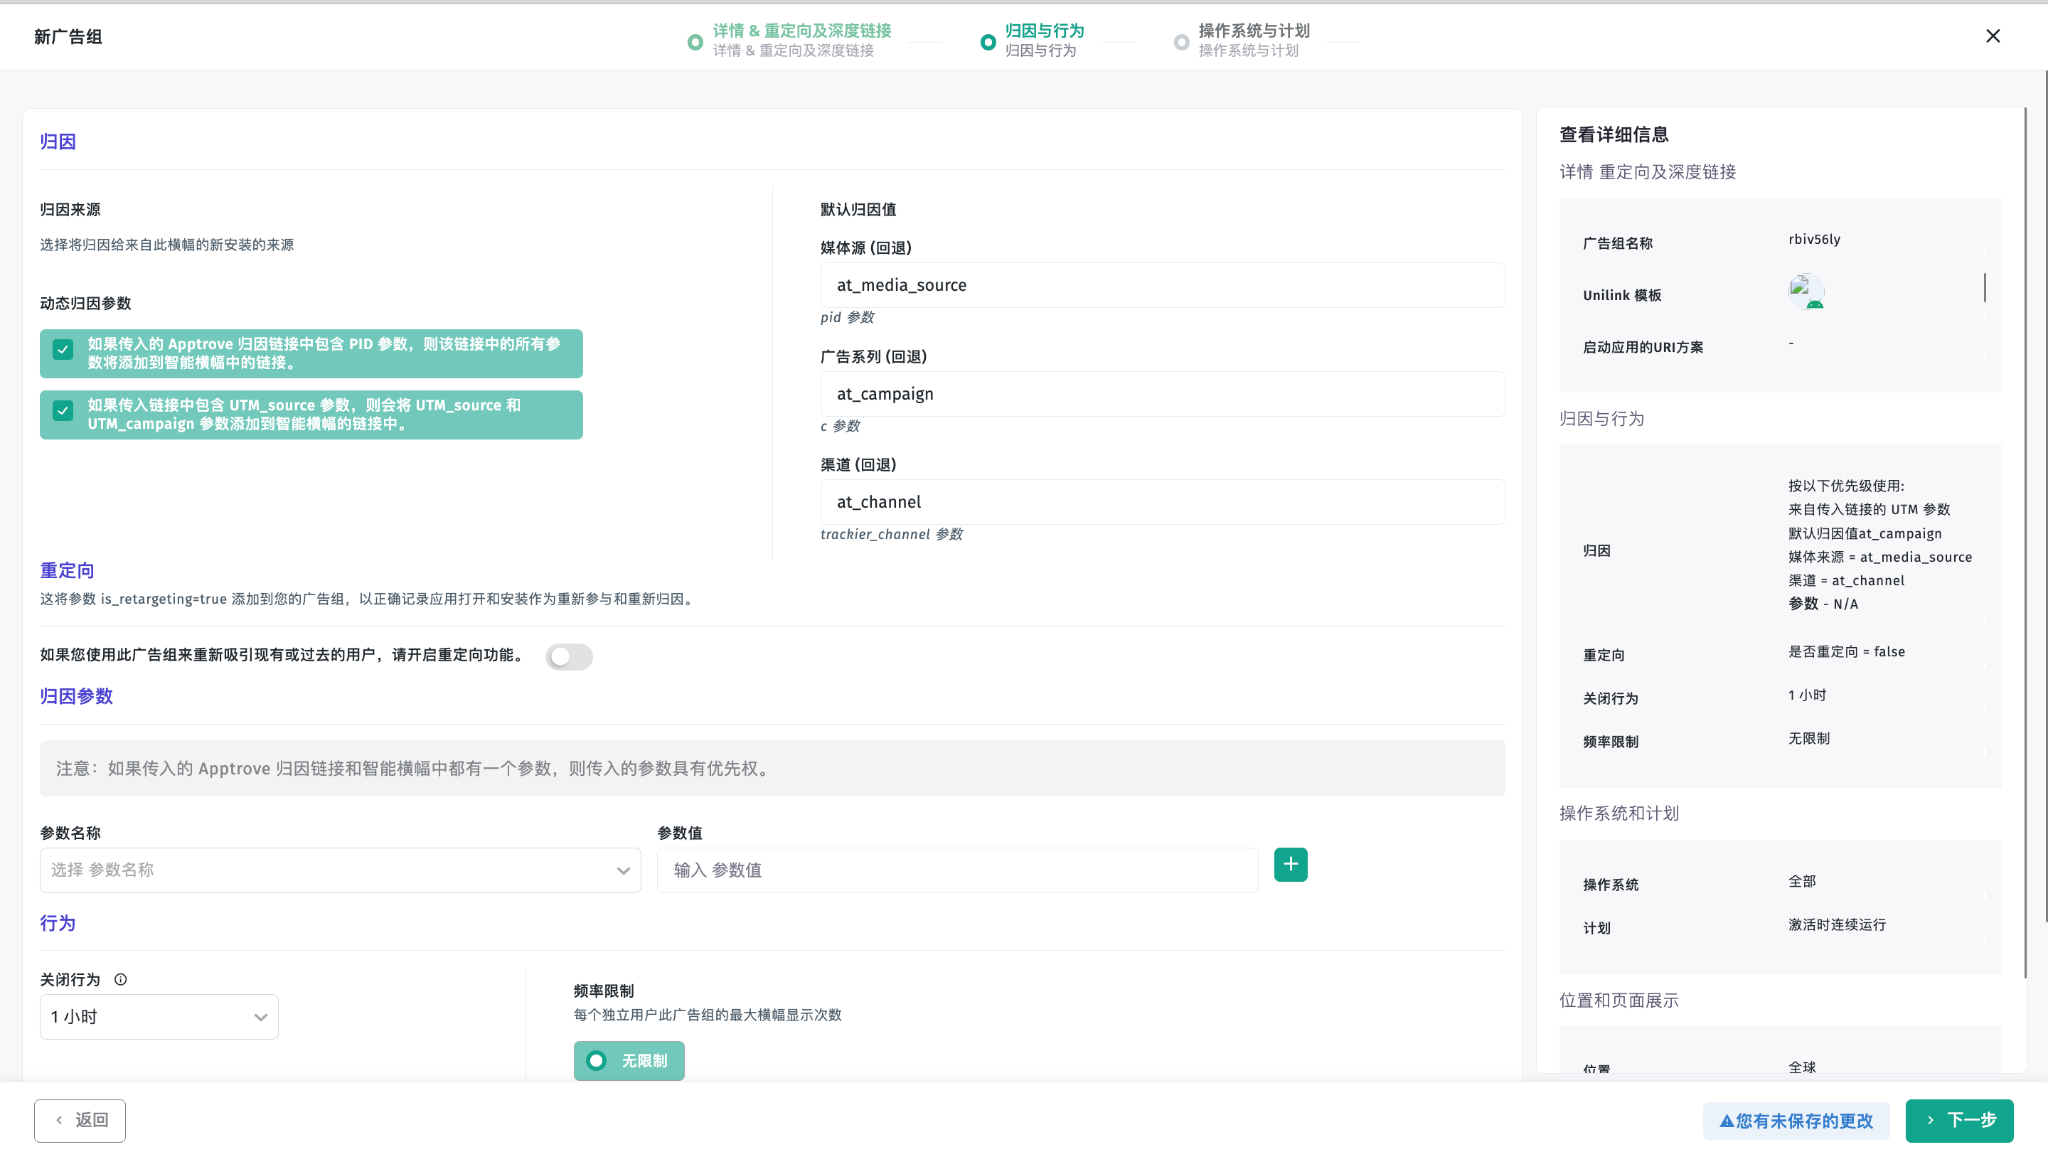The image size is (2048, 1159).
Task: Click the info icon beside 关闭行为
Action: pos(120,979)
